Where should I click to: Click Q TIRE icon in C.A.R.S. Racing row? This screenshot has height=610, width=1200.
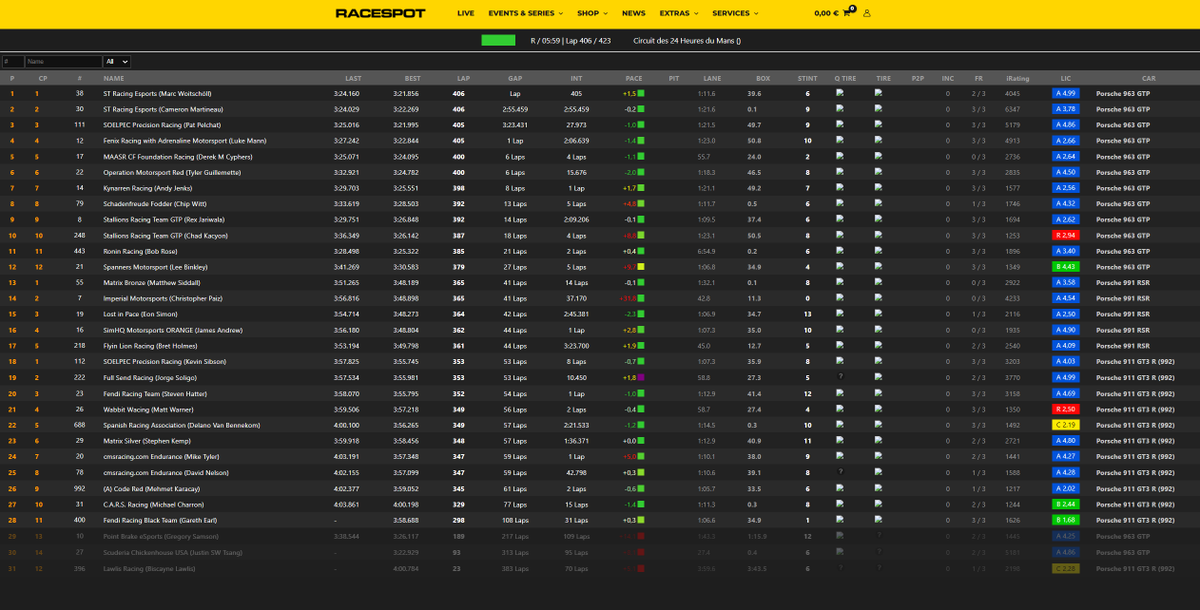point(840,504)
